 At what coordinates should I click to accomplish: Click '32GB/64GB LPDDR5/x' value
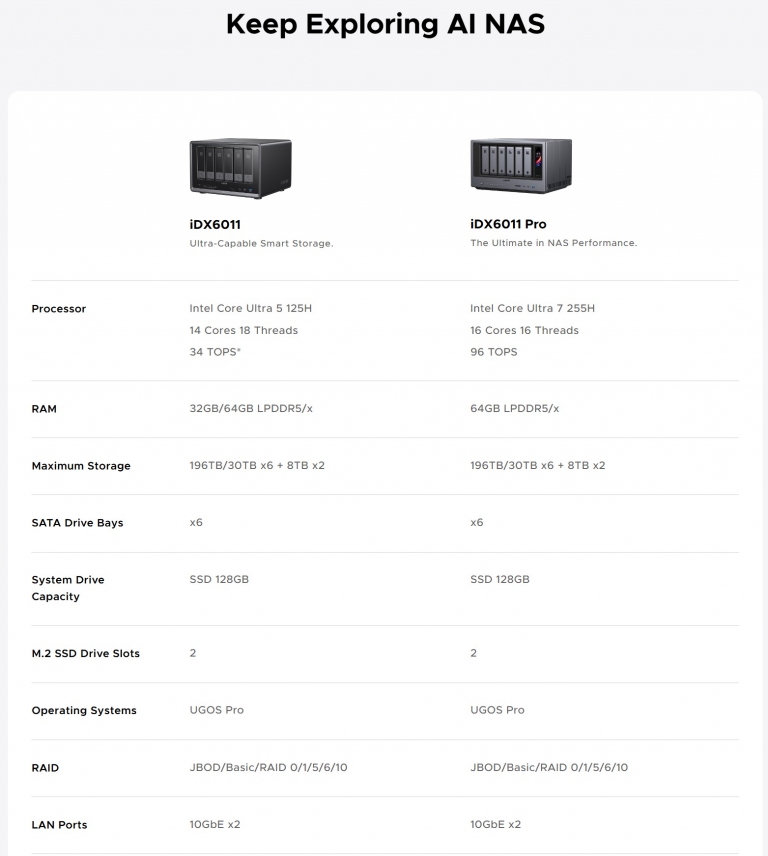pyautogui.click(x=251, y=408)
